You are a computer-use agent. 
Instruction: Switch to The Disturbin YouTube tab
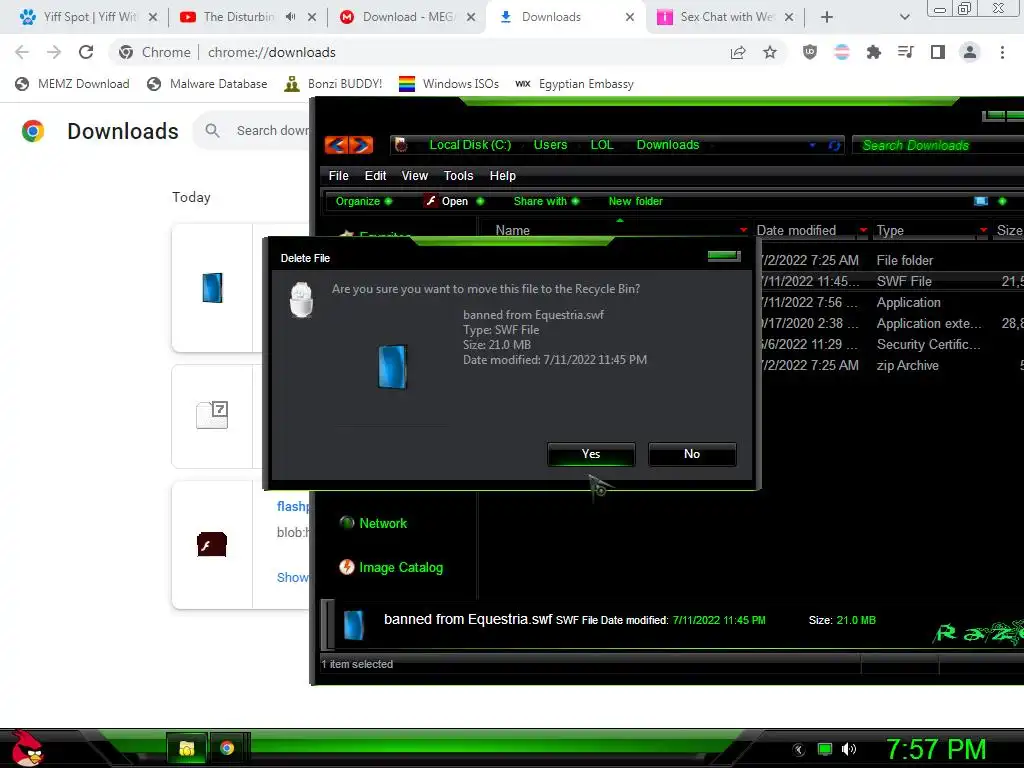(239, 17)
